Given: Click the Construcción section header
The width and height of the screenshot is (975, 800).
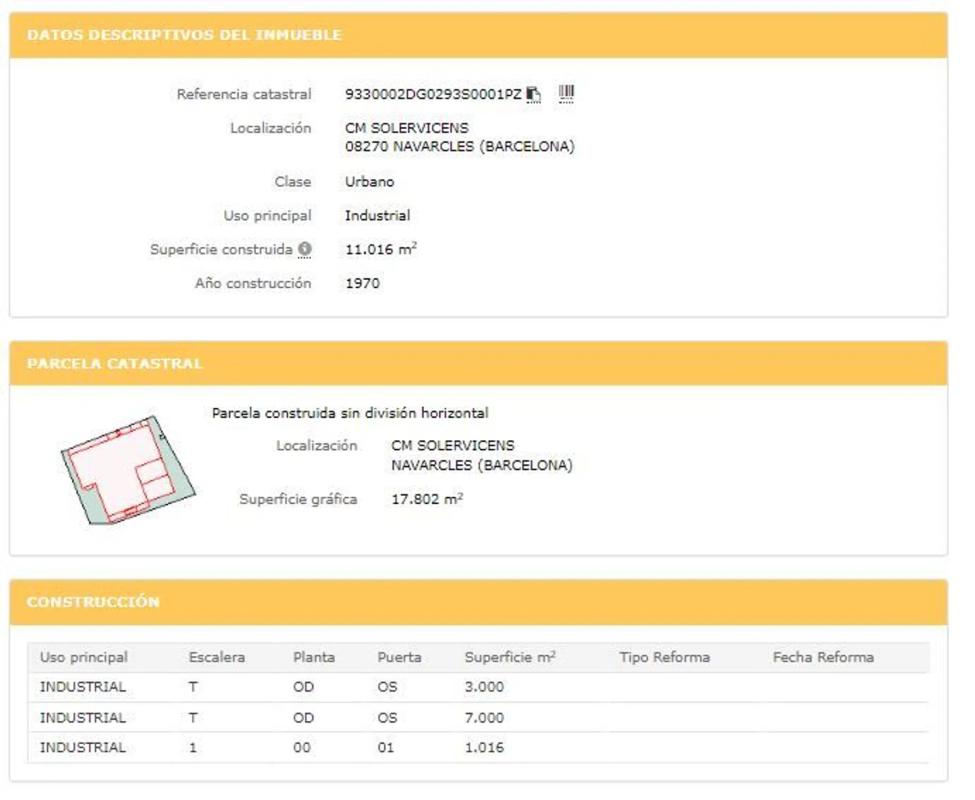Looking at the screenshot, I should click(93, 602).
